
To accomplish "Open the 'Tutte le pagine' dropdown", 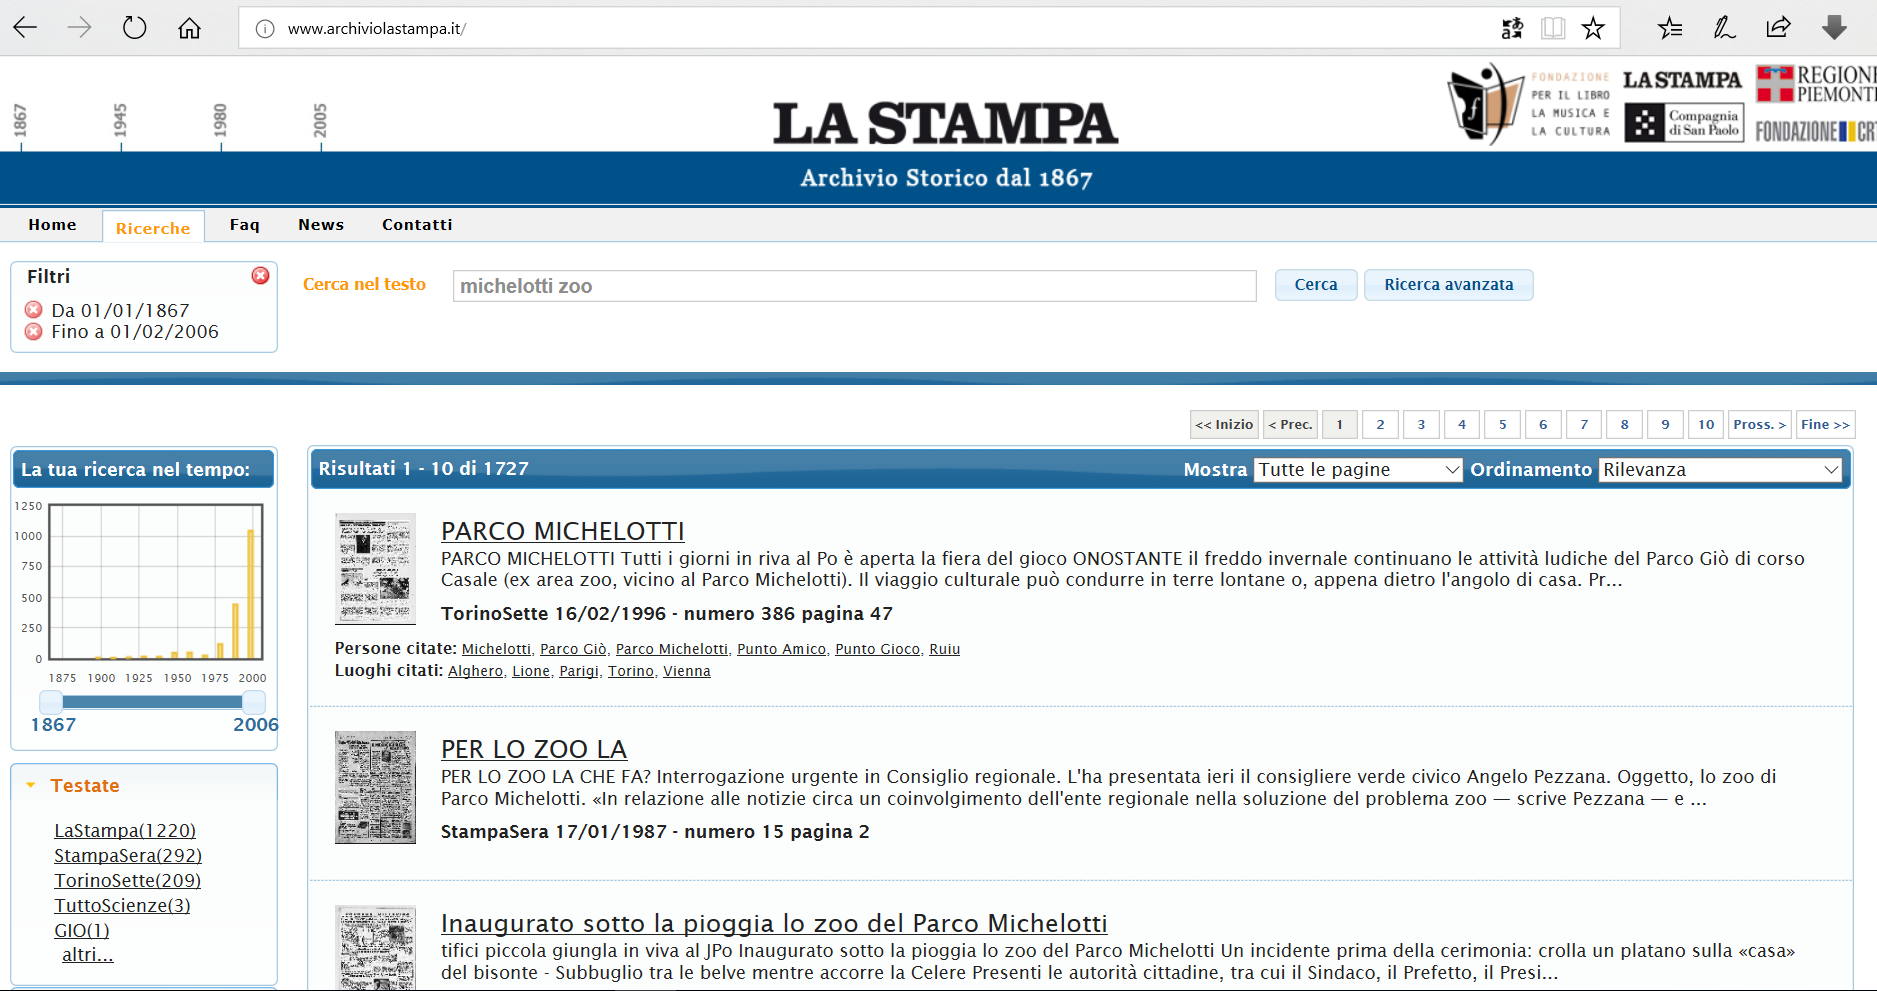I will (x=1358, y=470).
